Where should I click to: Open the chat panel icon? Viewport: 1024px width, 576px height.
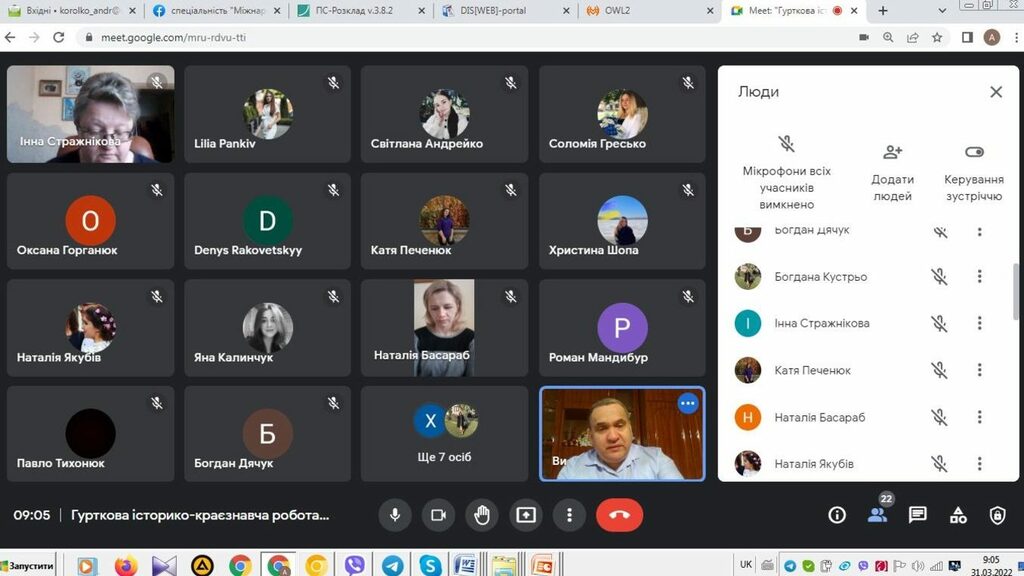(917, 515)
